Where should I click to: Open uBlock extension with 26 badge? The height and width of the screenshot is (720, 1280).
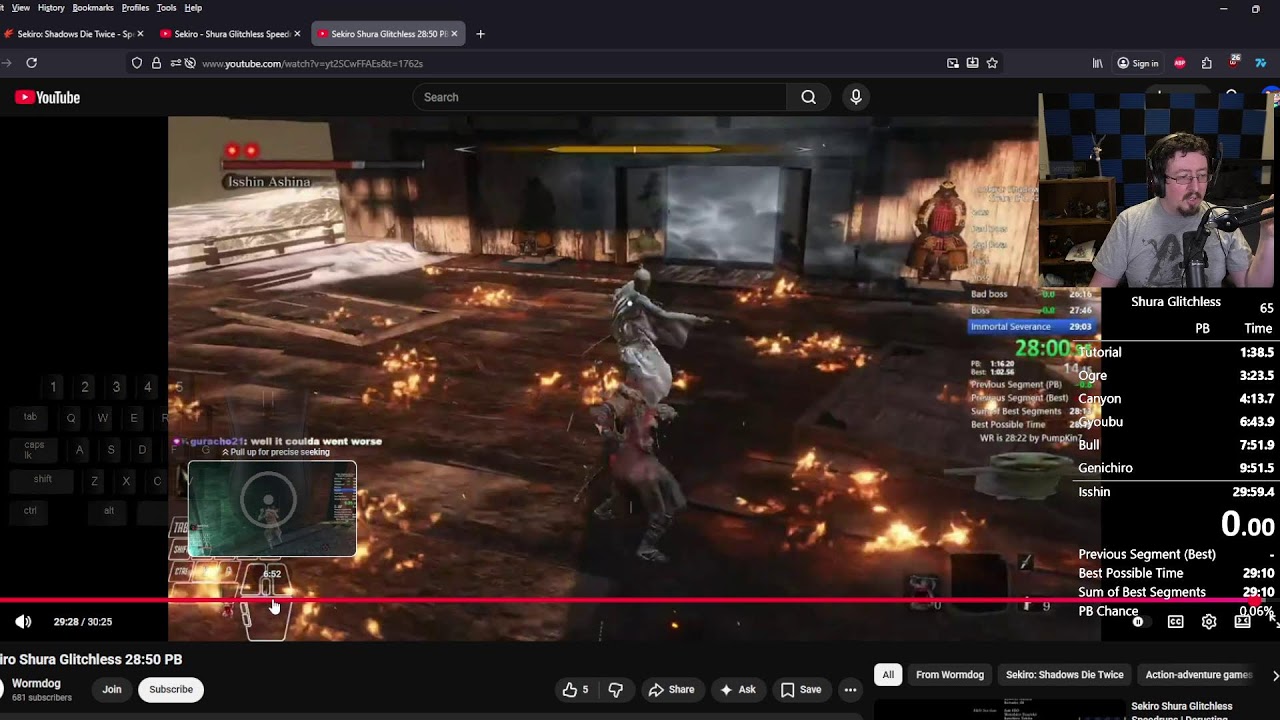click(x=1234, y=63)
